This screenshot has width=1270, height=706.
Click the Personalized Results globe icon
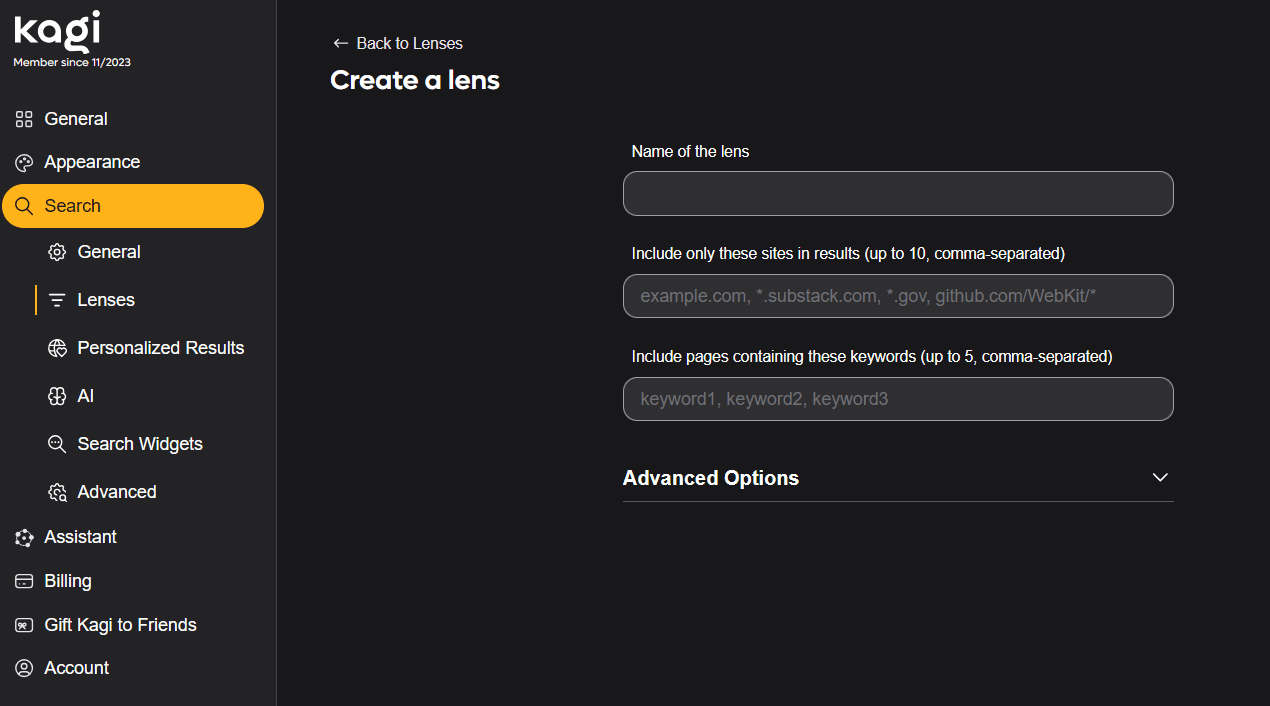point(57,348)
